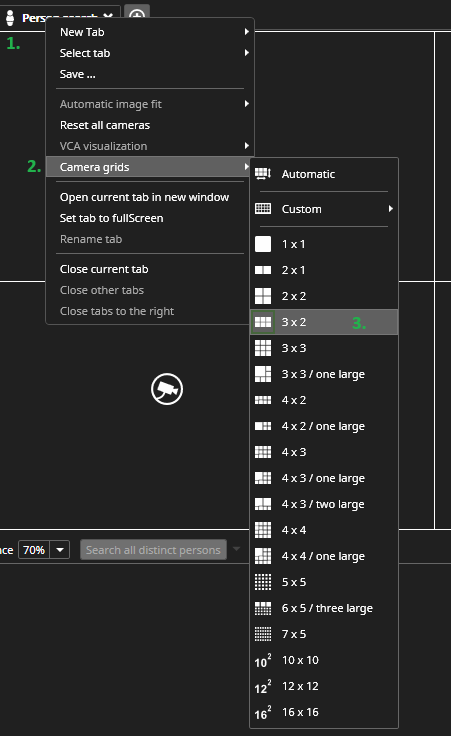The width and height of the screenshot is (451, 736).
Task: Click the 10 x 10 text label
Action: click(x=300, y=660)
